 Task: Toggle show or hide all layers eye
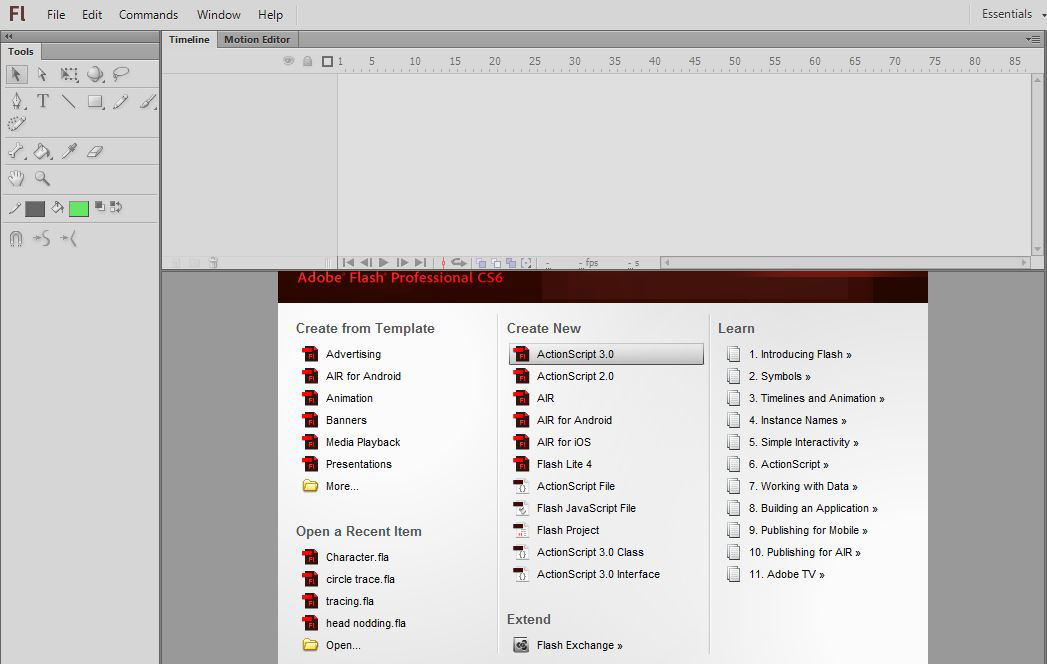288,61
